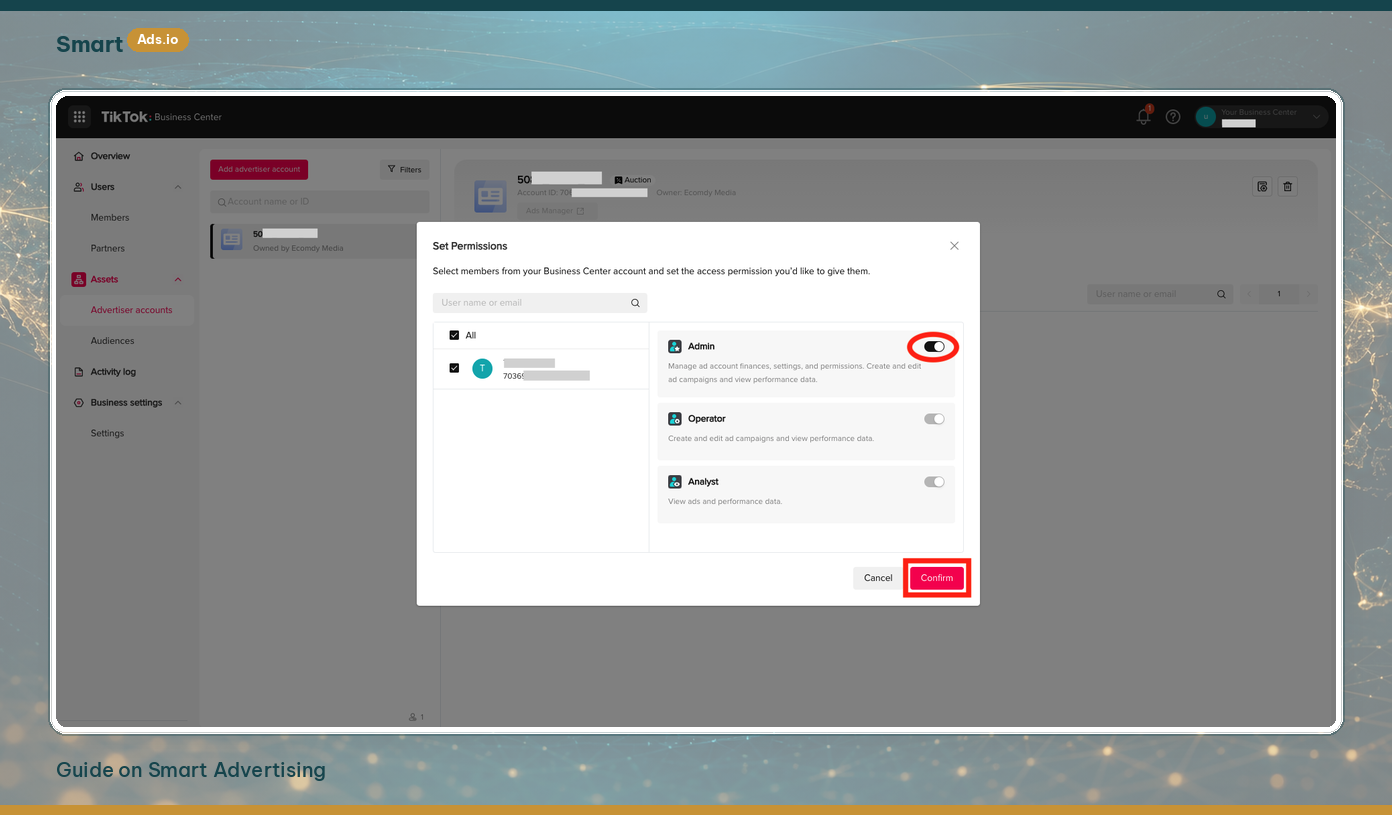This screenshot has height=815, width=1392.
Task: Click the background member search magnifier icon
Action: (x=1221, y=294)
